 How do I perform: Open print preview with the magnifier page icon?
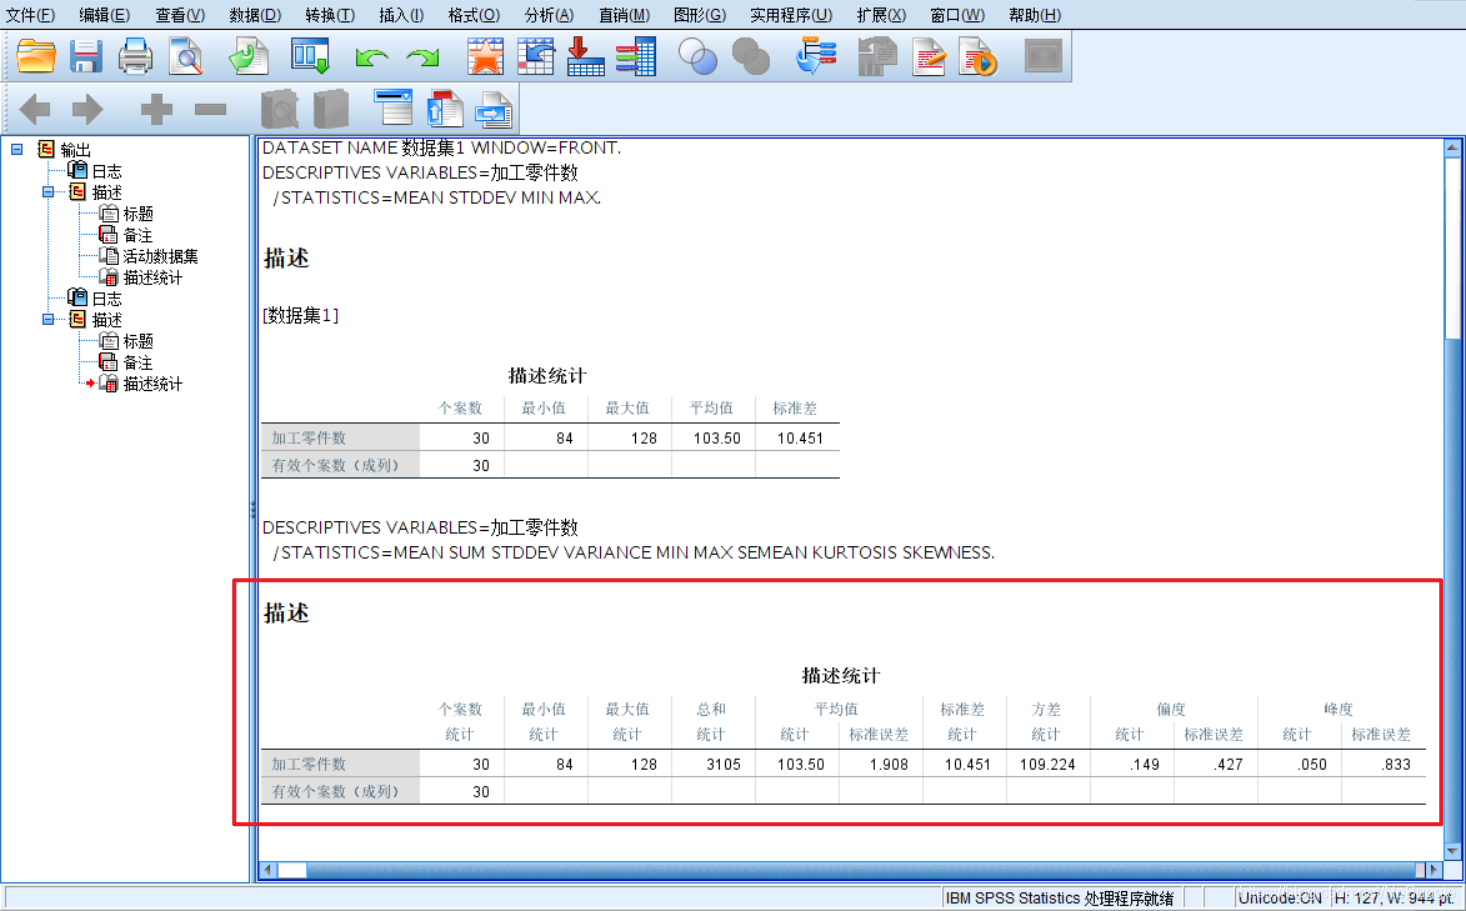(x=186, y=57)
